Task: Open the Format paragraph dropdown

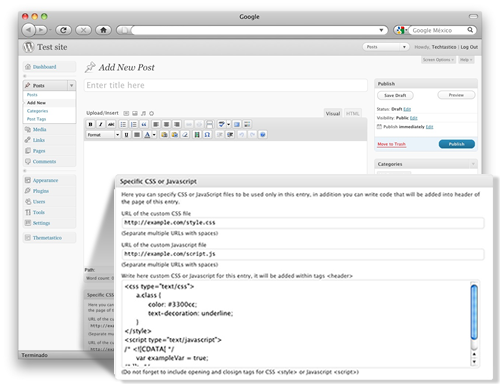Action: pos(103,135)
